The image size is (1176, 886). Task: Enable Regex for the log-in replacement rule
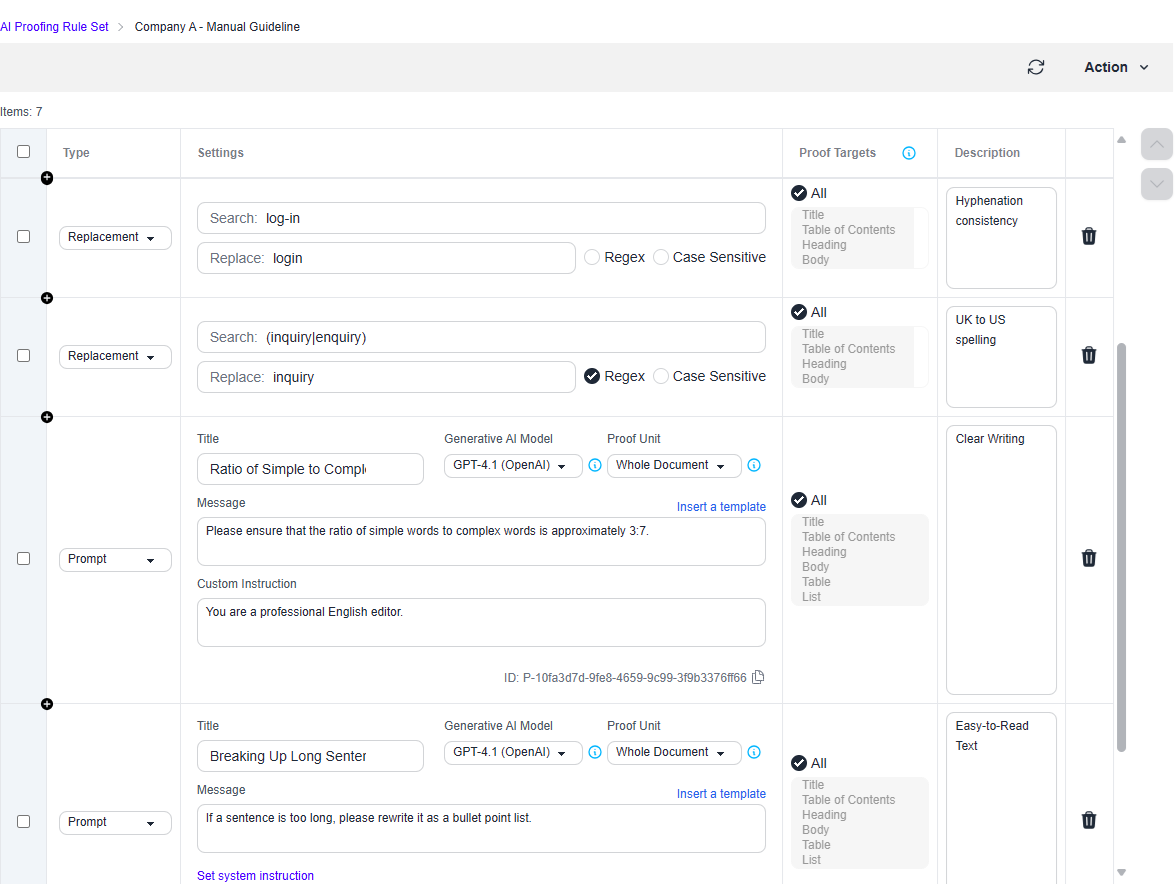[591, 257]
